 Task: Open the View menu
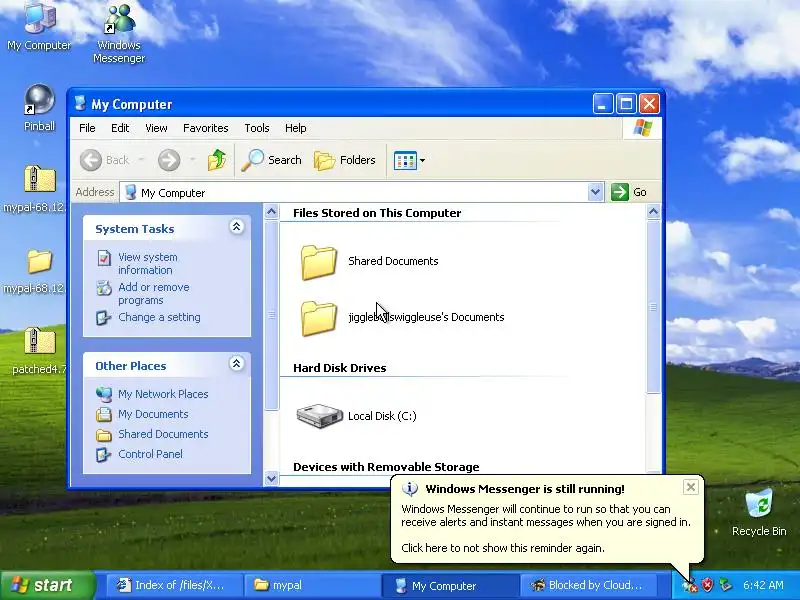[x=156, y=128]
